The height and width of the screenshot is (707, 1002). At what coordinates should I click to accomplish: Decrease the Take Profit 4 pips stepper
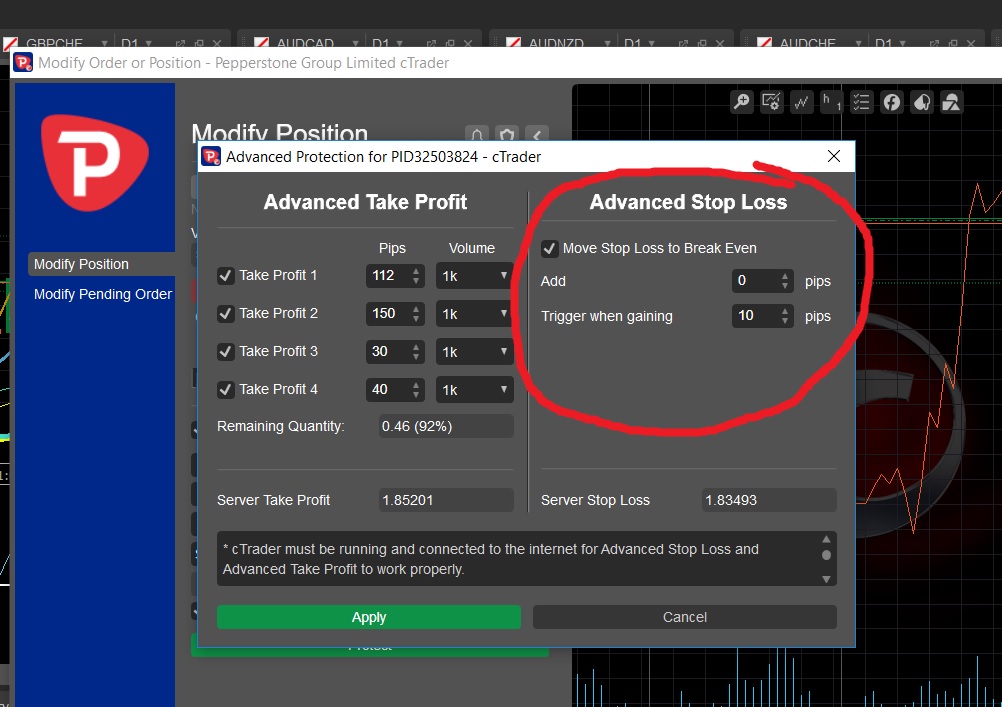[x=417, y=396]
